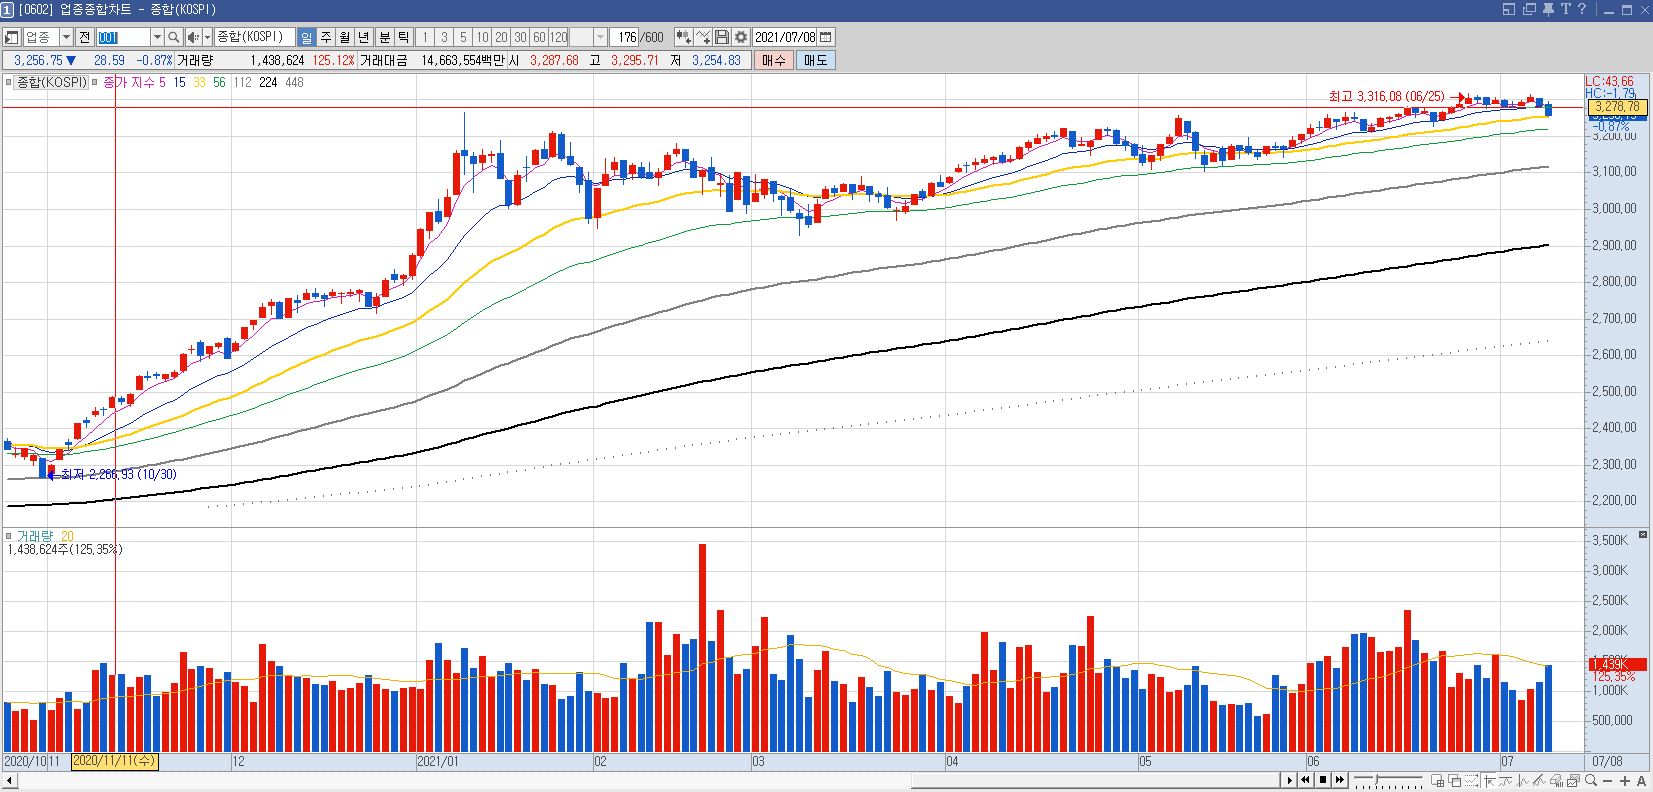Open the dropdown arrow next to speaker

(207, 37)
